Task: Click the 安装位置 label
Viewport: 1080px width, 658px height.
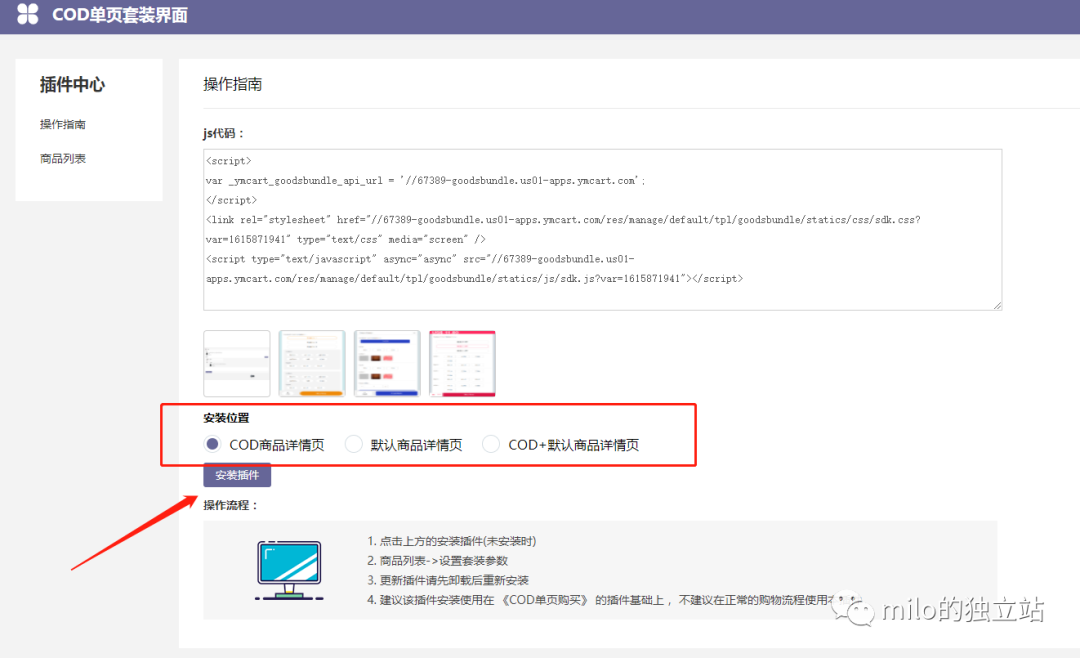Action: [x=227, y=418]
